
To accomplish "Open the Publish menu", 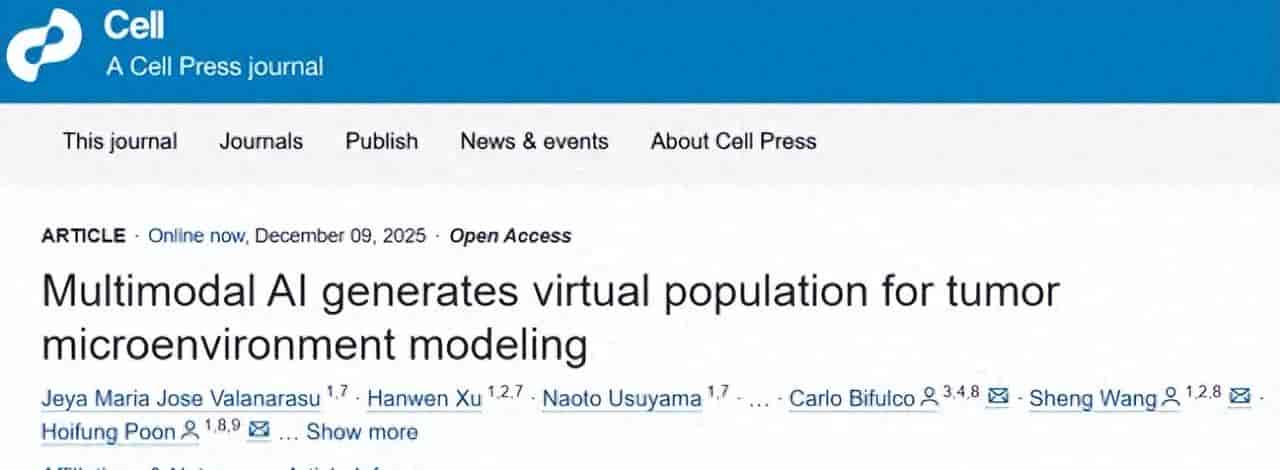I will click(381, 142).
